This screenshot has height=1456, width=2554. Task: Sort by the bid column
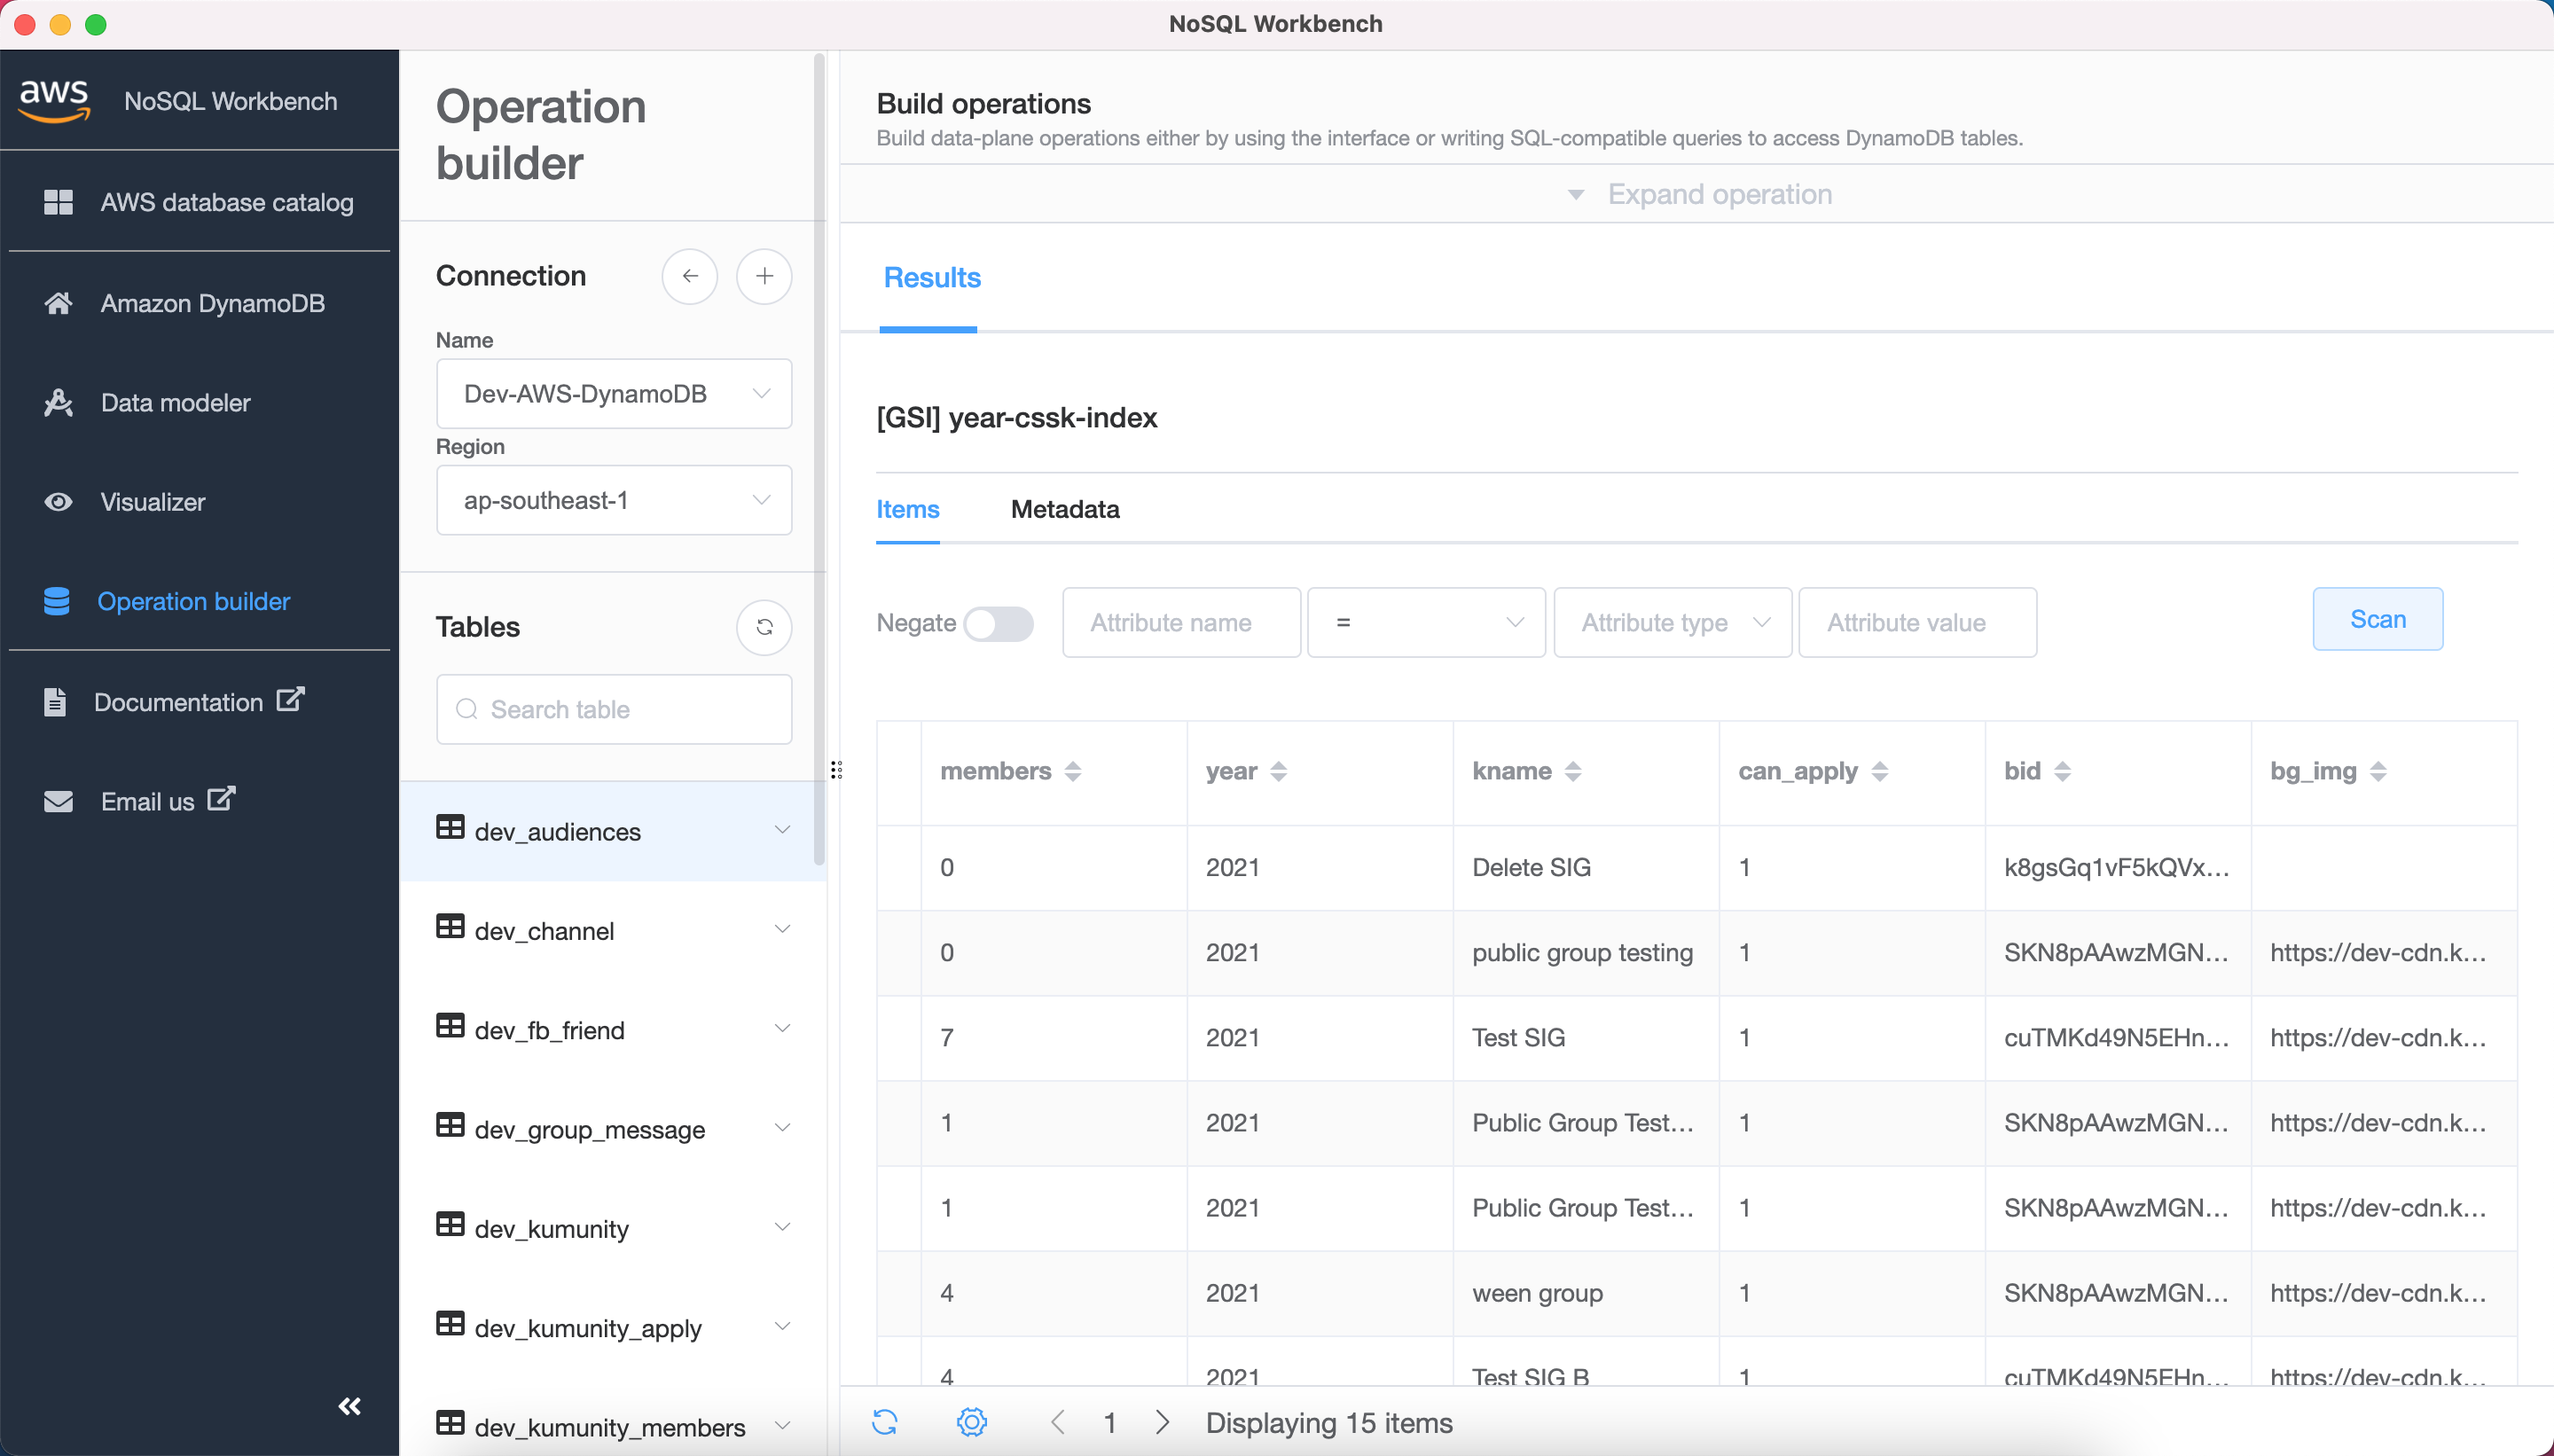tap(2062, 771)
